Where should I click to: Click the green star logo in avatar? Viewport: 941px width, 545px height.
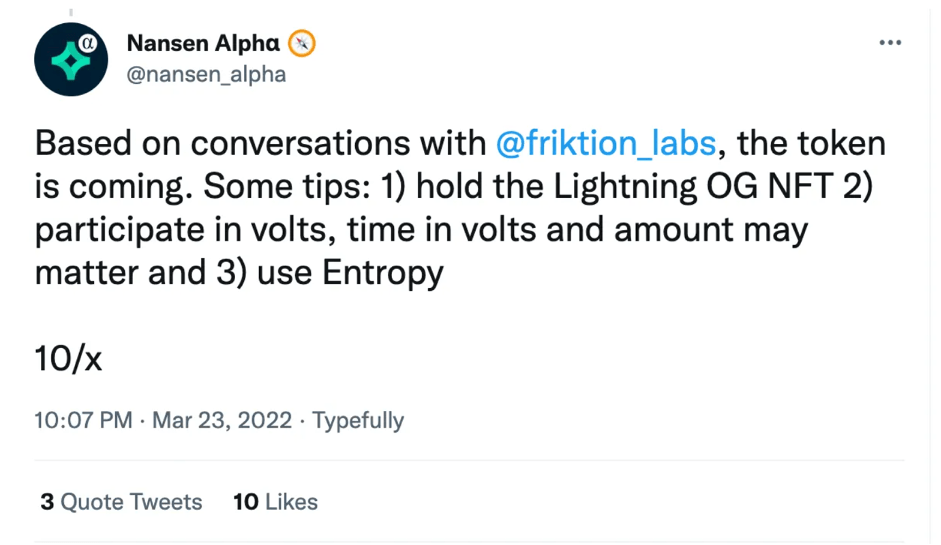point(68,62)
